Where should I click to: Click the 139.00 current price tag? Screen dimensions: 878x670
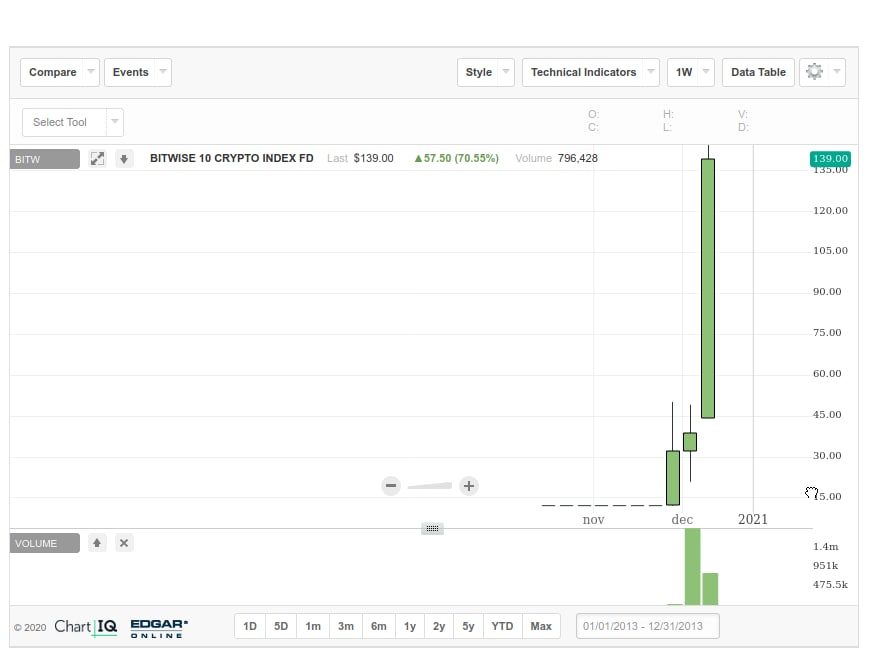[x=830, y=158]
